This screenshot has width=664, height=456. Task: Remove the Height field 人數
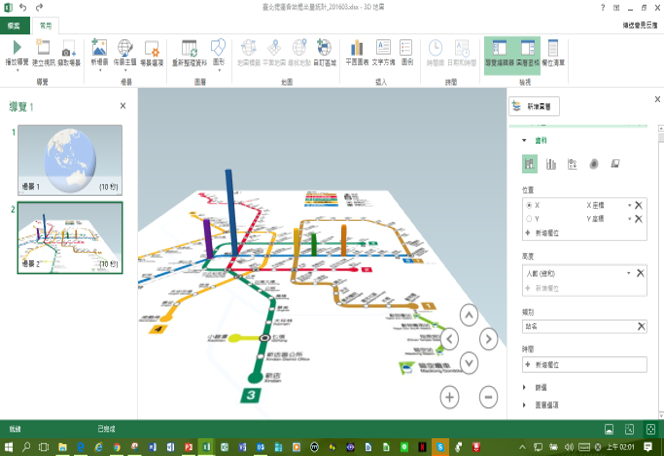(x=640, y=273)
